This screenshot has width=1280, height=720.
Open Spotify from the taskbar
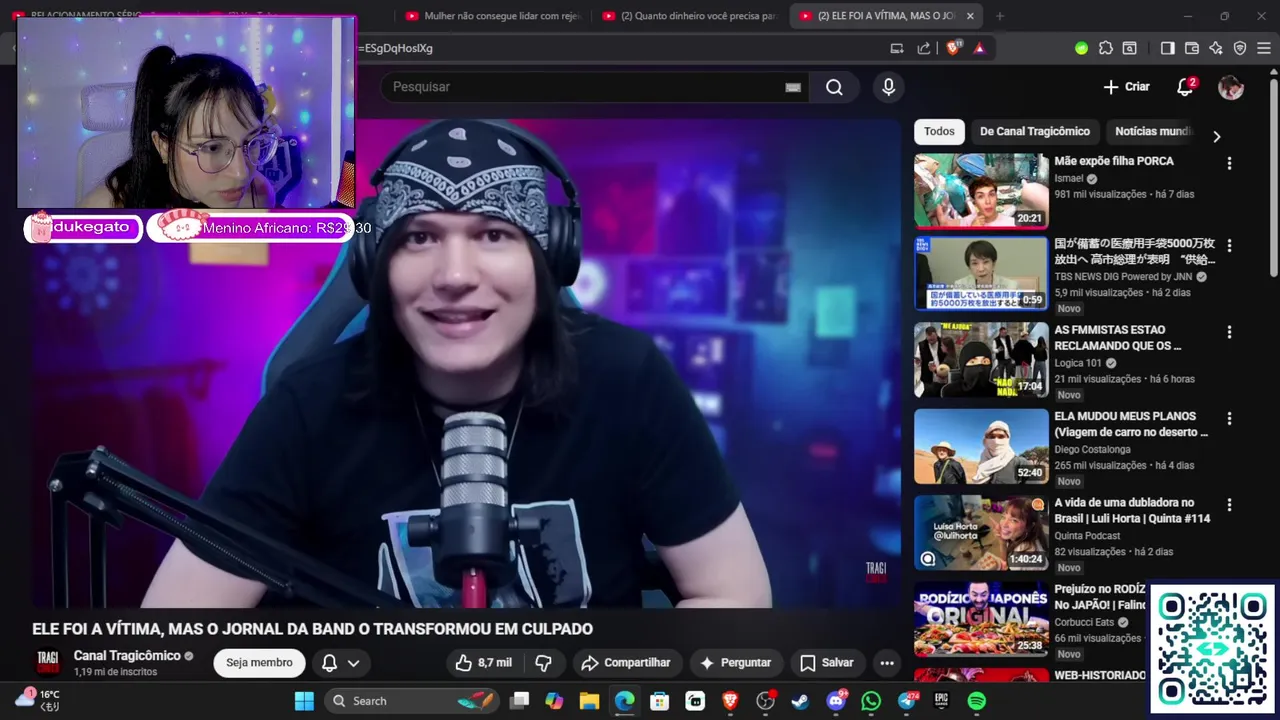point(977,701)
